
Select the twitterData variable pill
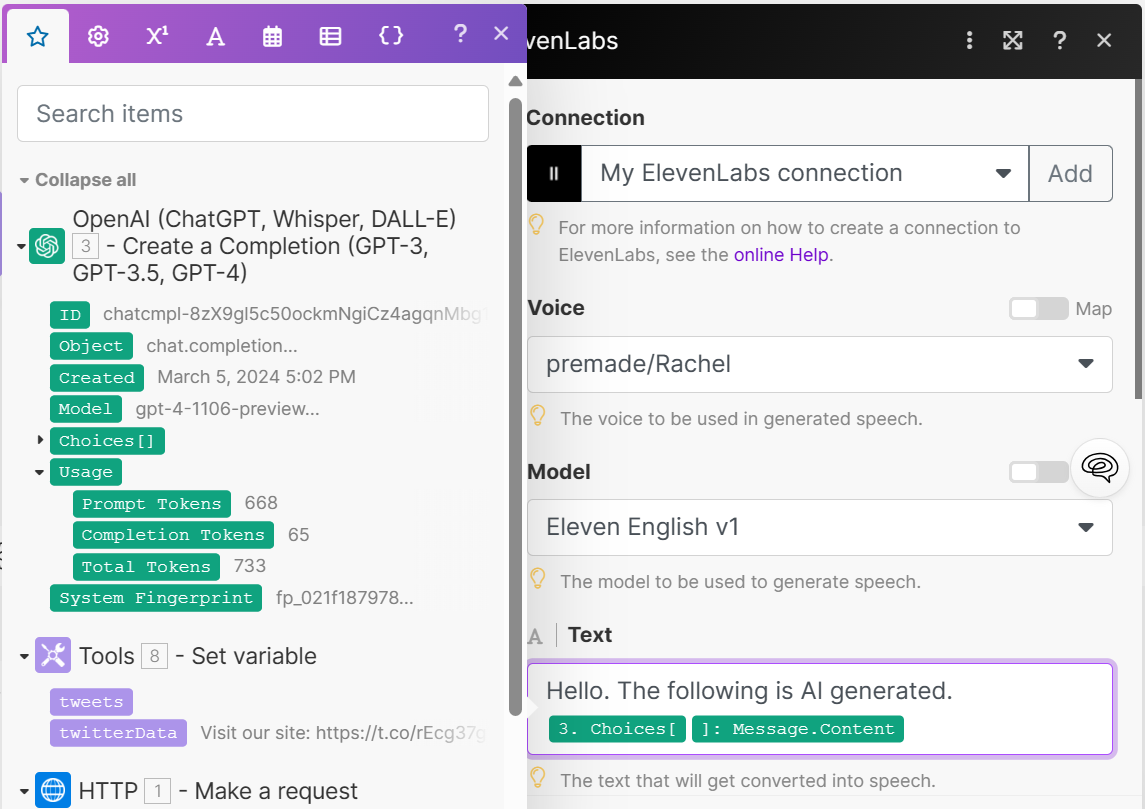[118, 733]
